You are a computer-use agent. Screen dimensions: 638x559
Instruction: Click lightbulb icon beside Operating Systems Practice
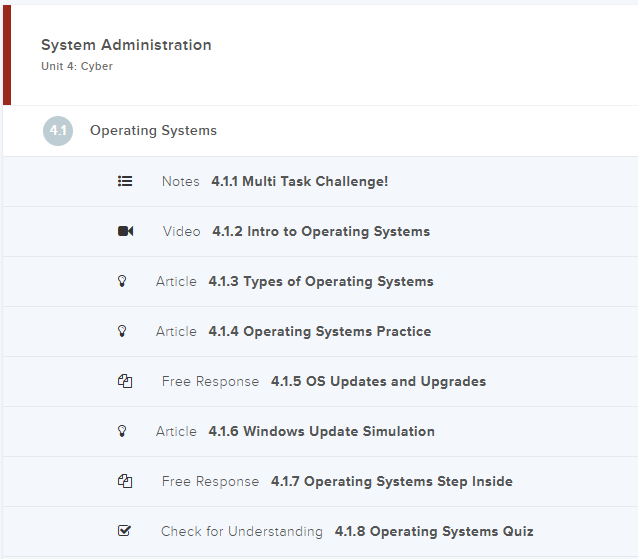[x=123, y=331]
